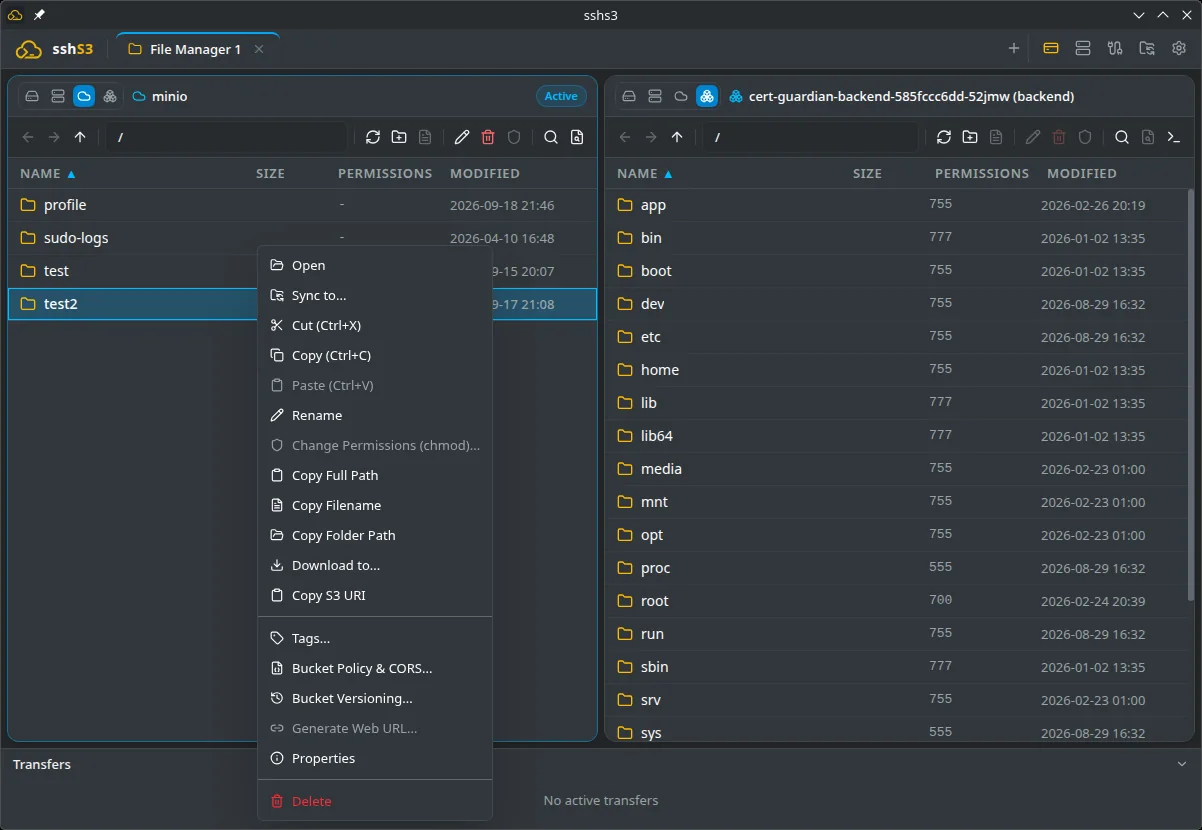Choose Sync to... from context menu
The height and width of the screenshot is (830, 1202).
tap(375, 295)
